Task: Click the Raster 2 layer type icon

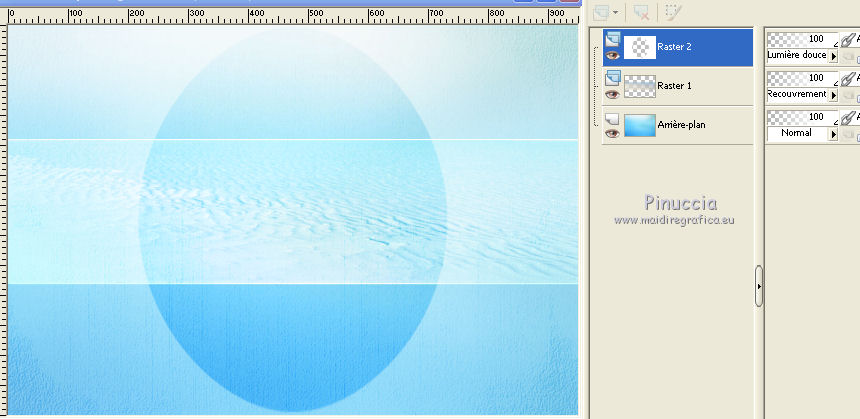Action: [x=612, y=38]
